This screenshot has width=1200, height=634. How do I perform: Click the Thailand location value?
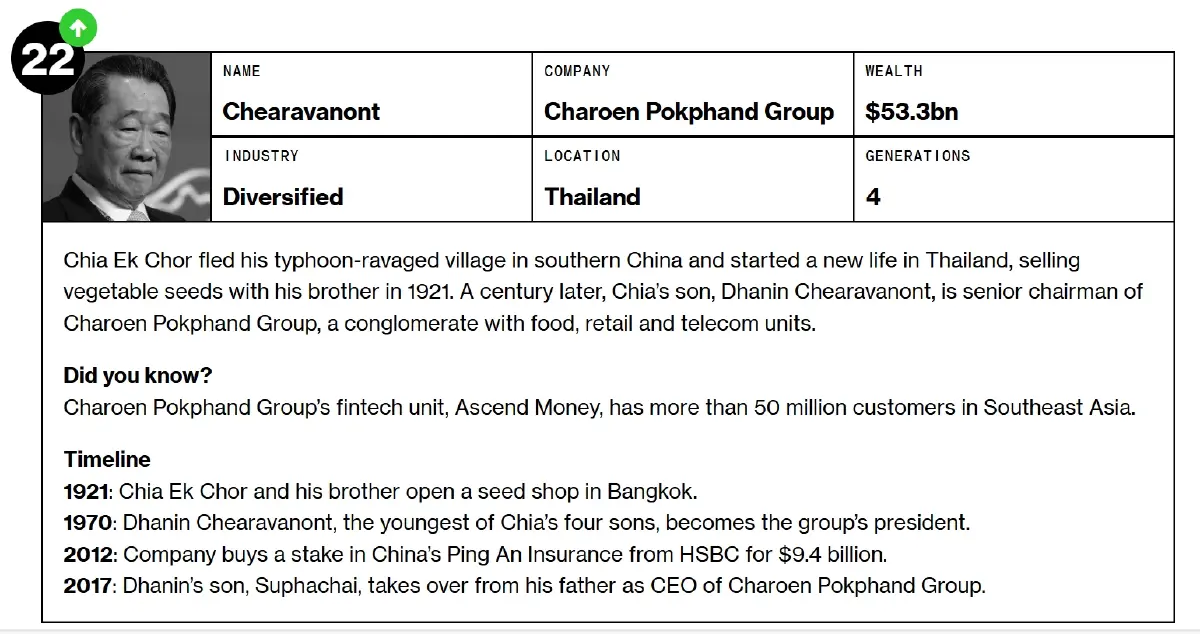point(592,197)
